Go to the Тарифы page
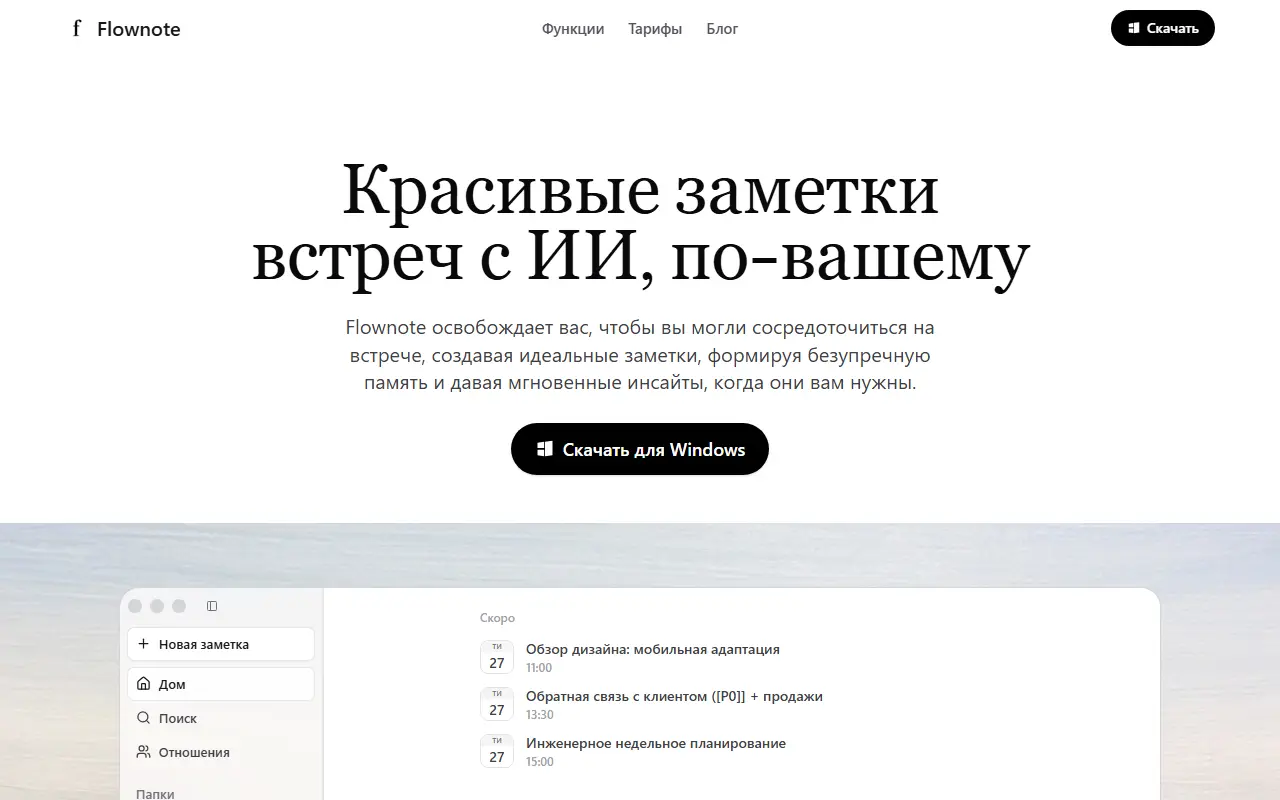This screenshot has height=800, width=1280. (x=655, y=29)
